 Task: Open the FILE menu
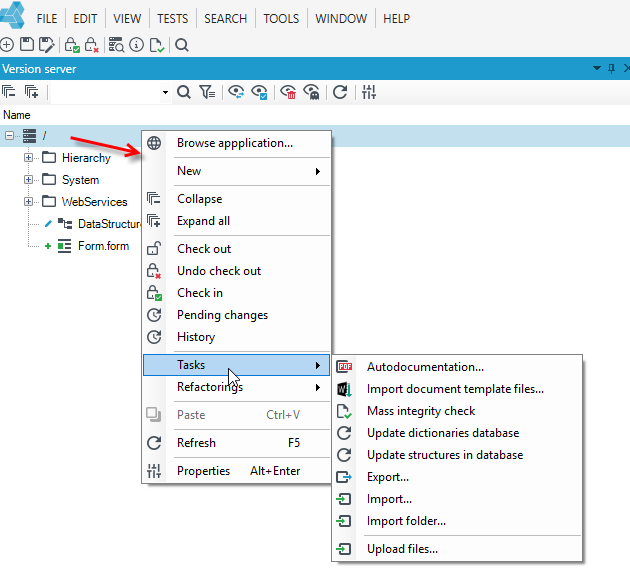(47, 18)
